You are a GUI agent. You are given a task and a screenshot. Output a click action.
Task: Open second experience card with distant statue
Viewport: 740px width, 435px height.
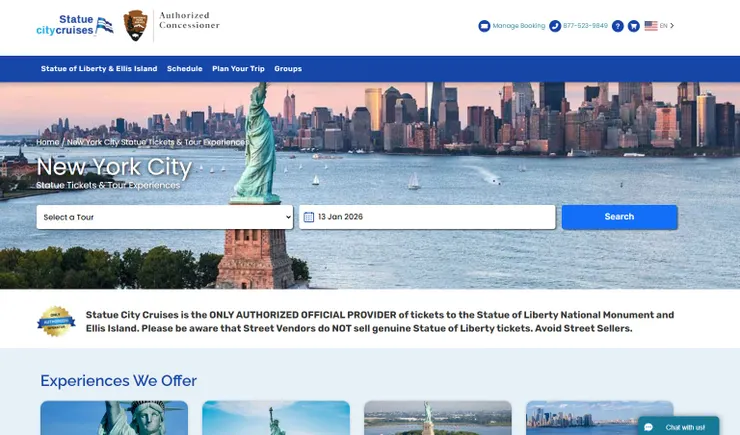coord(276,418)
